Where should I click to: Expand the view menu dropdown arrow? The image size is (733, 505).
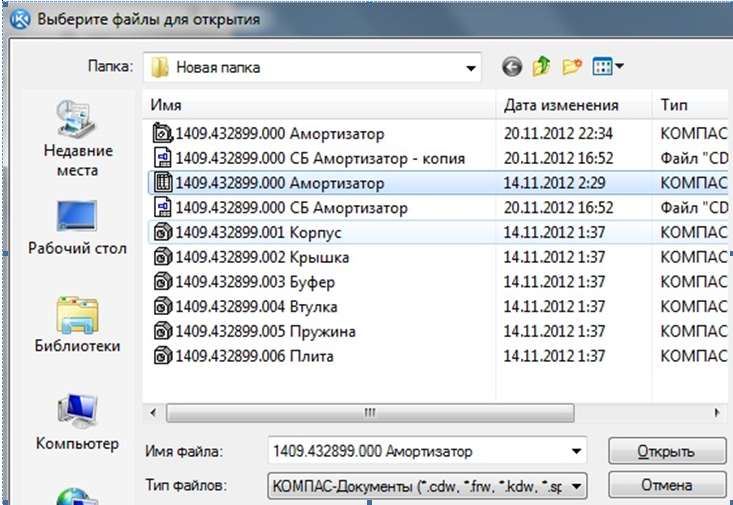(x=619, y=66)
